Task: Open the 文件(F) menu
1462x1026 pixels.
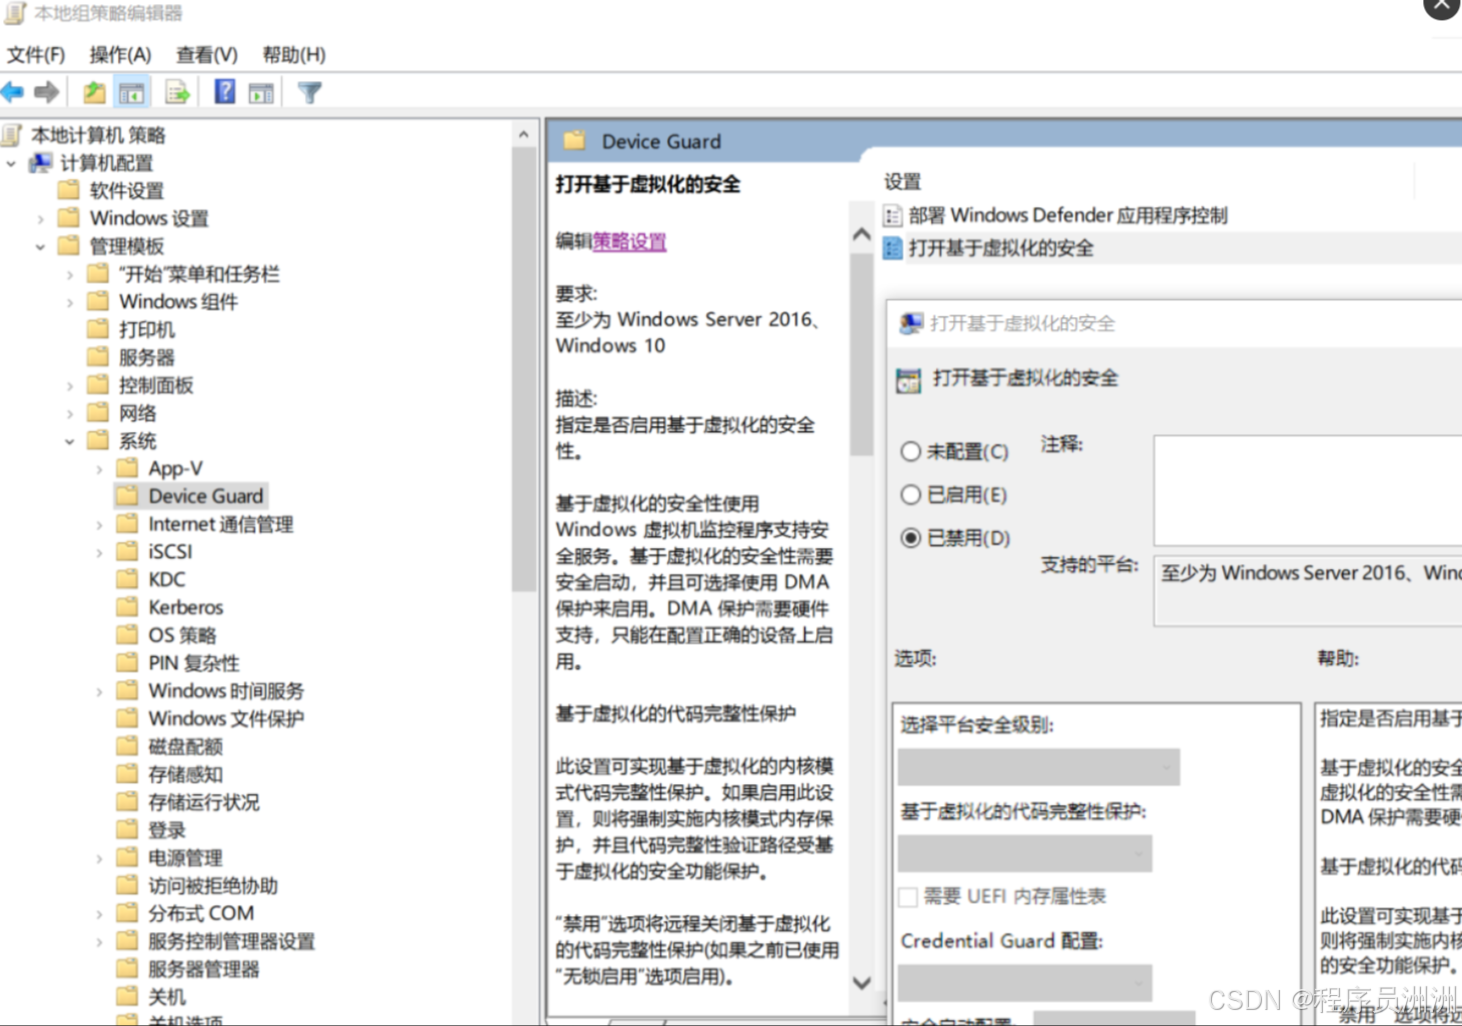Action: click(x=36, y=54)
